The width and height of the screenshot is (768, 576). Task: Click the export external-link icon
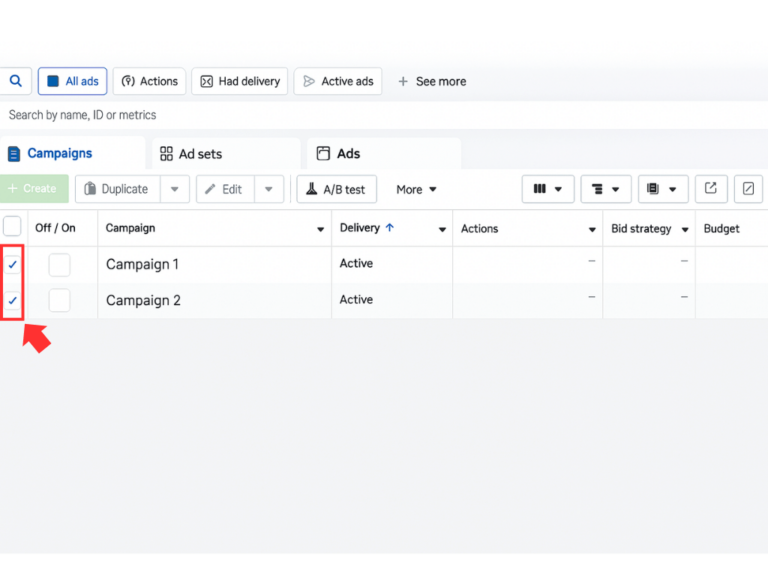(711, 189)
